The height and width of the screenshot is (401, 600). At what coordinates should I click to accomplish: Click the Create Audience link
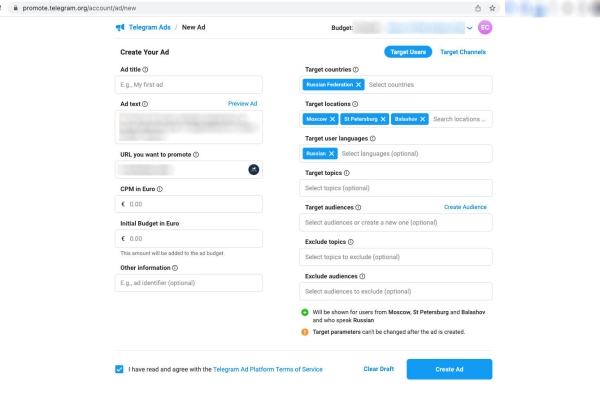465,207
